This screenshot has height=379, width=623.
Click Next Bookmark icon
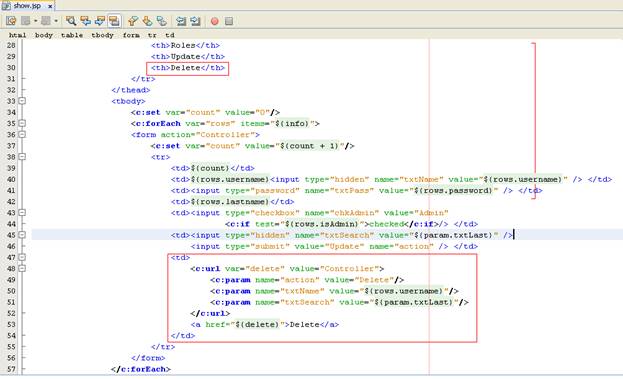tap(147, 21)
